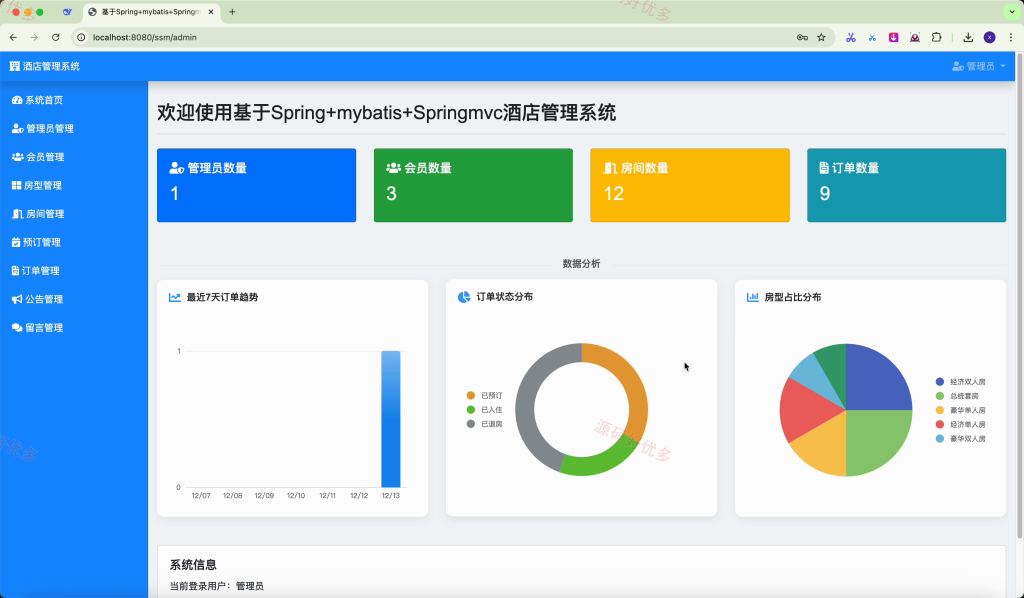The height and width of the screenshot is (598, 1024).
Task: Reload the page
Action: [x=56, y=37]
